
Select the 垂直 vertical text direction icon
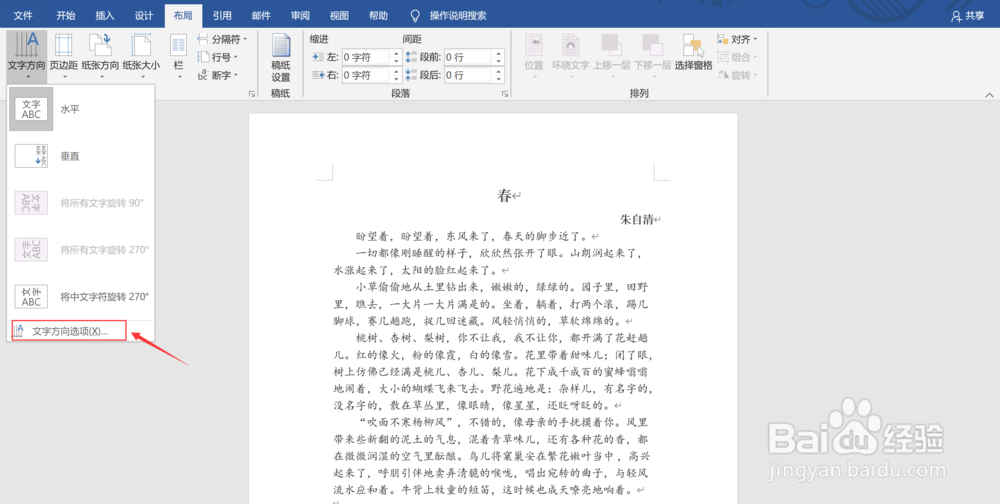(x=31, y=156)
